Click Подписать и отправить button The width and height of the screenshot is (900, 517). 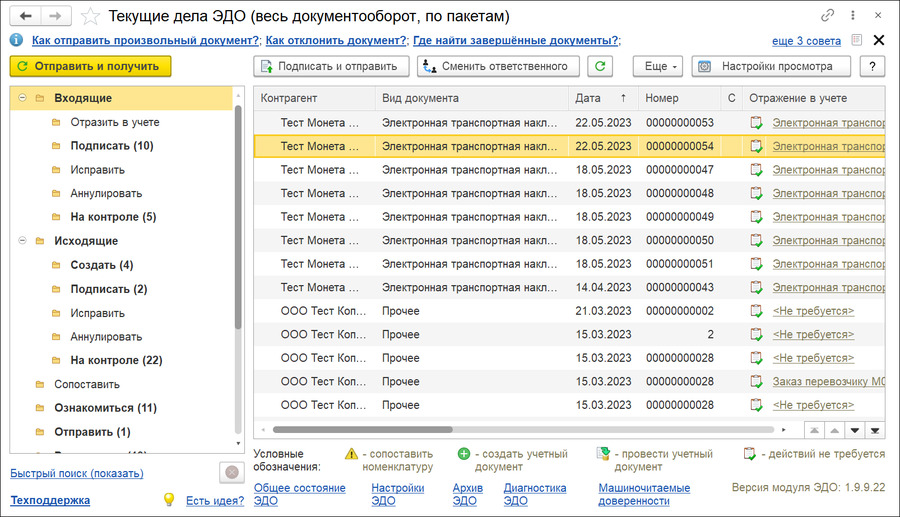(x=331, y=66)
